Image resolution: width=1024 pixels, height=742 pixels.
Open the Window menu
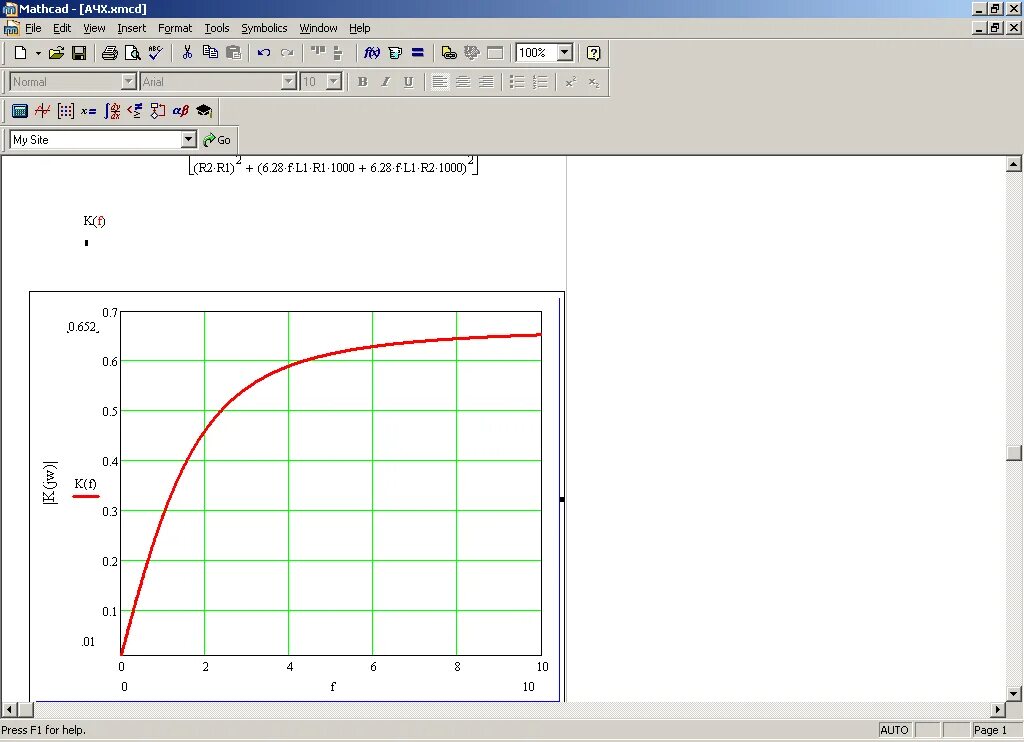click(x=318, y=28)
